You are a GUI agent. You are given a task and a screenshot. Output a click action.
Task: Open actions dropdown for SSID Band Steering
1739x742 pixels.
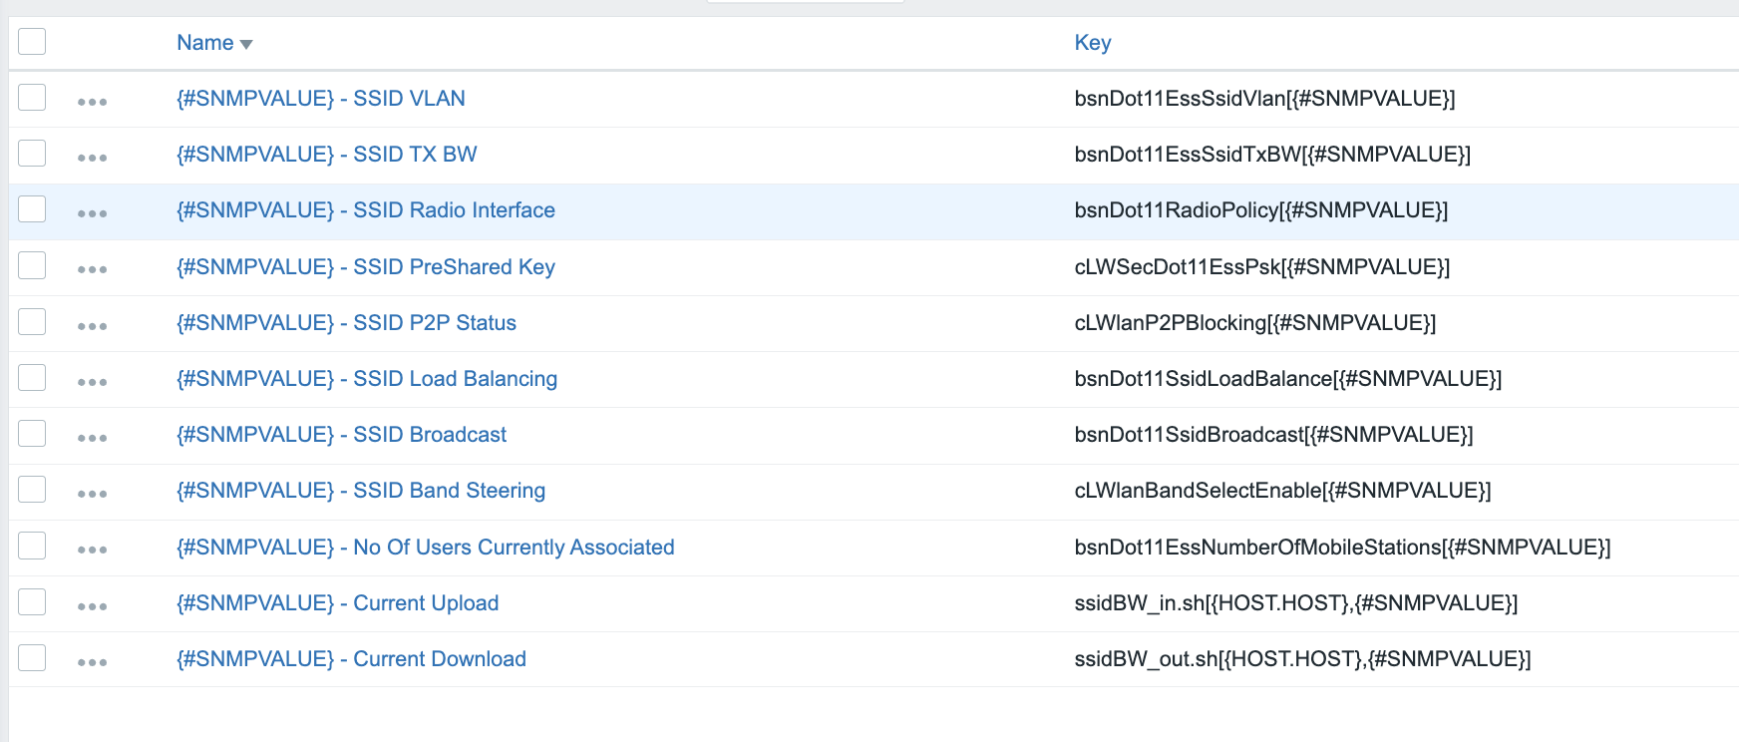coord(92,493)
